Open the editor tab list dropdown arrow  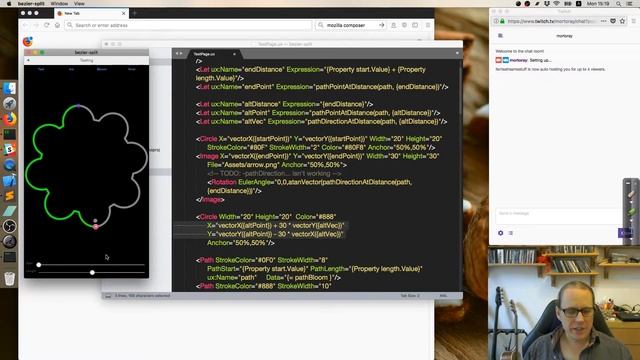[x=457, y=53]
